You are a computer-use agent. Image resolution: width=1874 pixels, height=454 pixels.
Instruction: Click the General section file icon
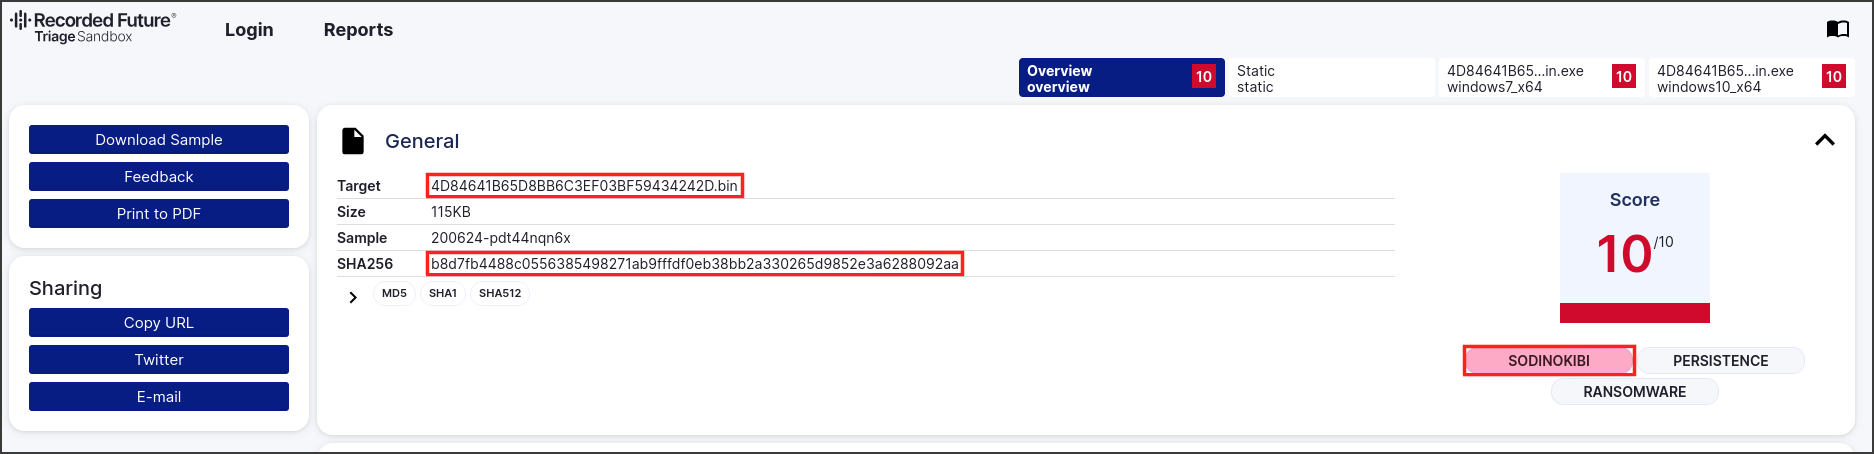coord(353,141)
